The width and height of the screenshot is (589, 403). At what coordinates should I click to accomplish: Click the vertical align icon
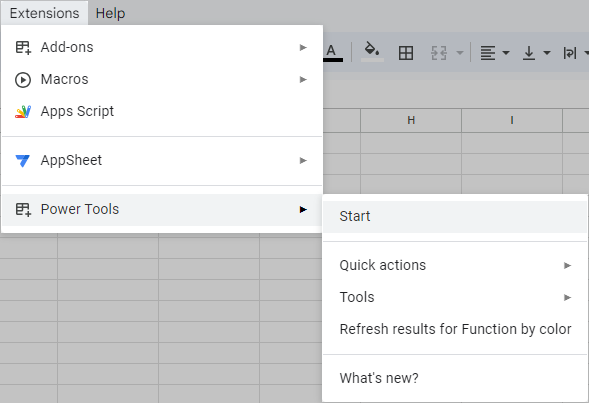(529, 53)
